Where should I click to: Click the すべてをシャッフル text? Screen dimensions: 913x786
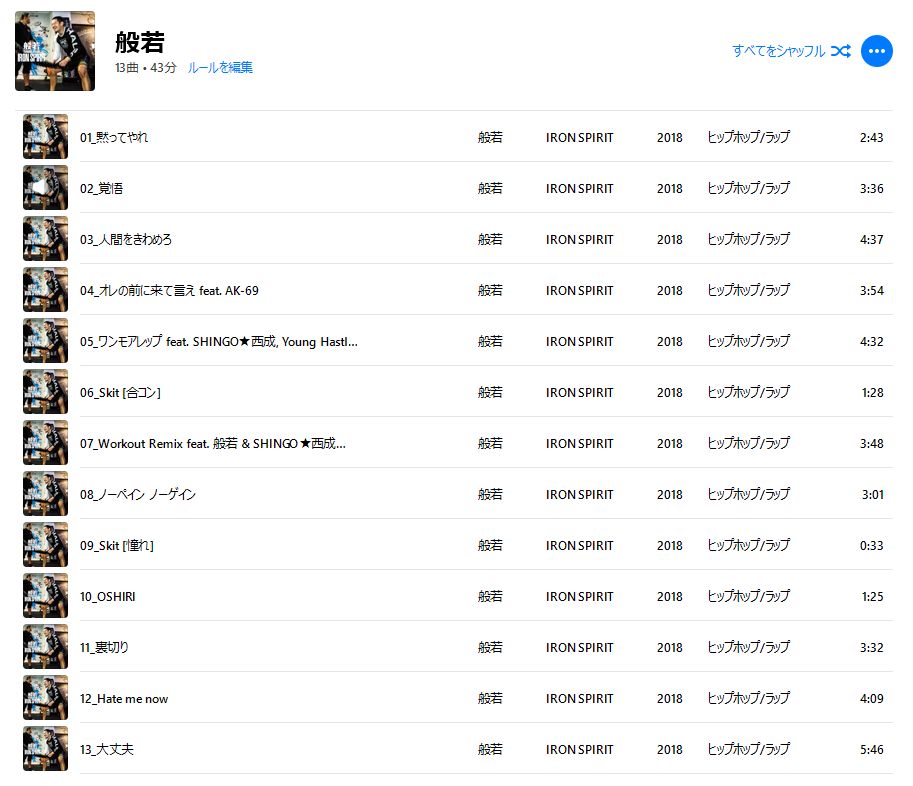[778, 51]
